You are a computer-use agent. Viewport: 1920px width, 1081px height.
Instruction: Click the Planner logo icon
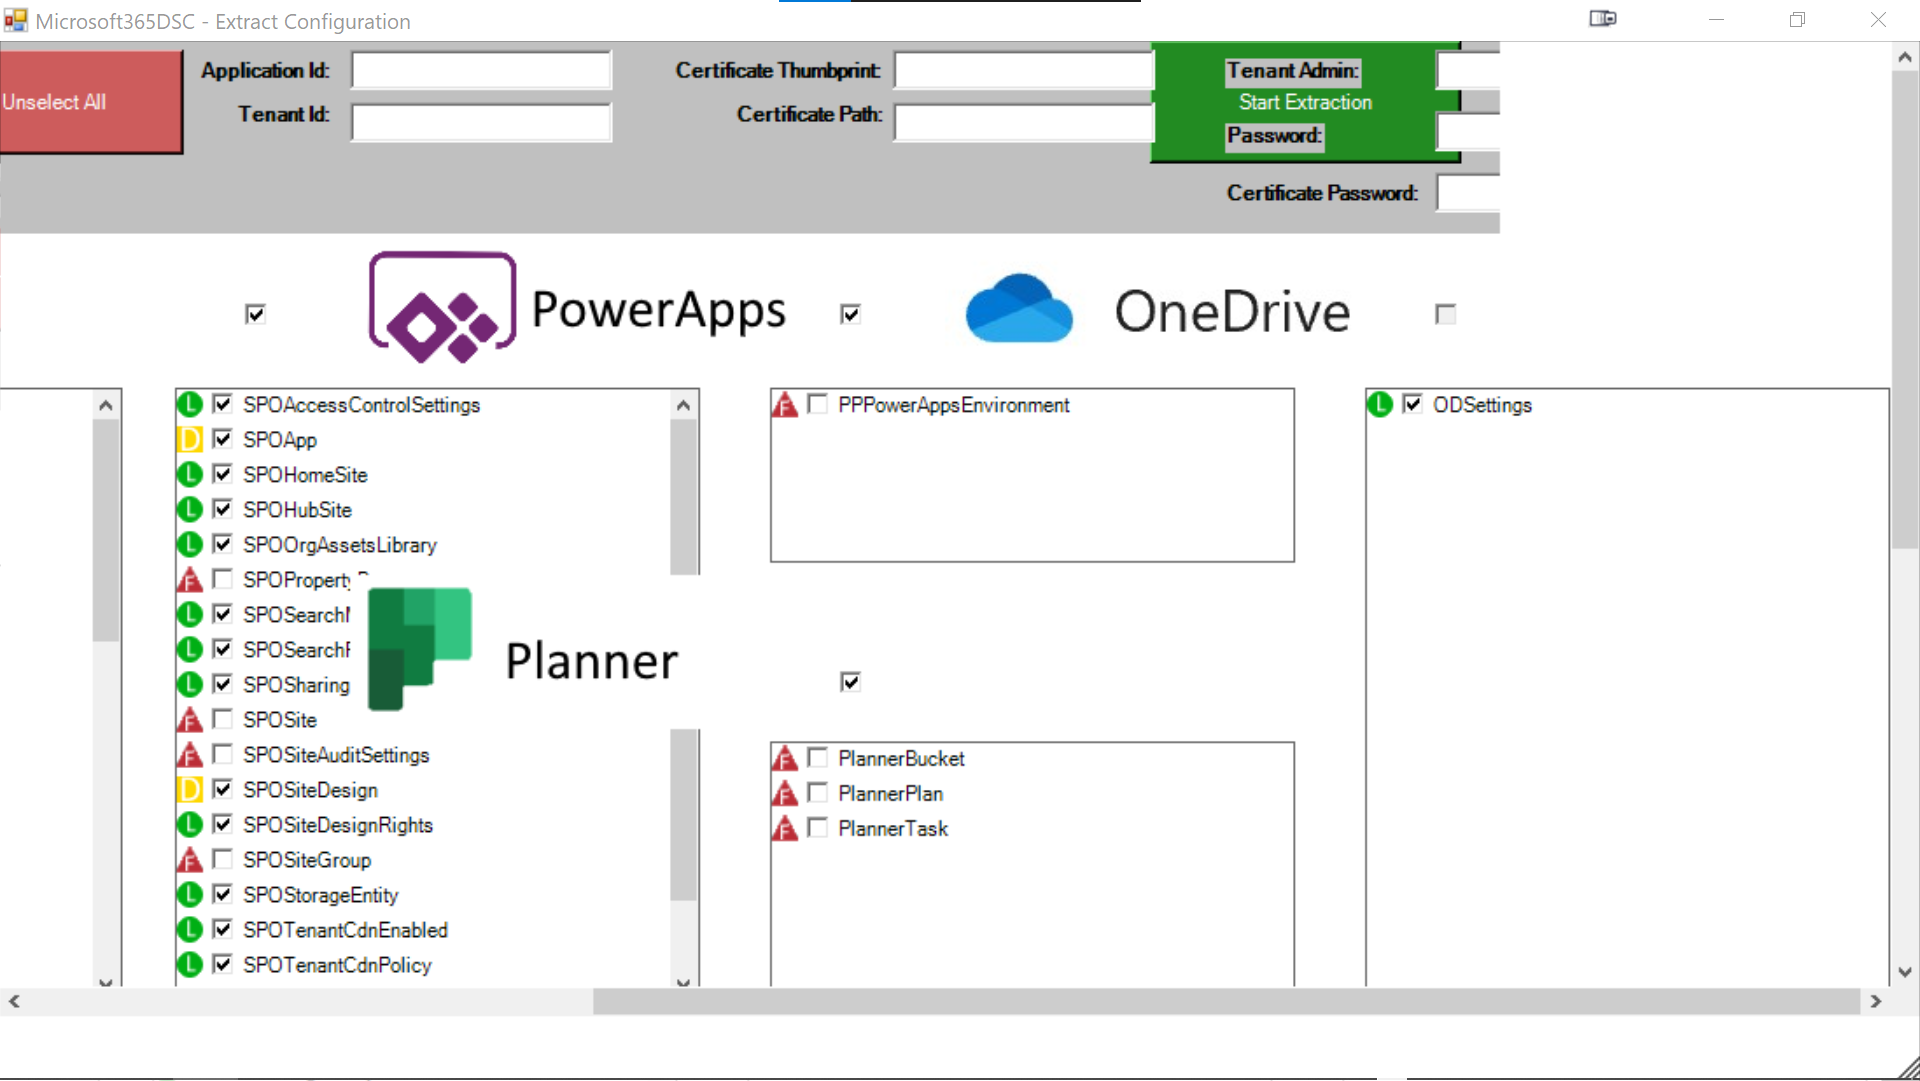[x=420, y=648]
